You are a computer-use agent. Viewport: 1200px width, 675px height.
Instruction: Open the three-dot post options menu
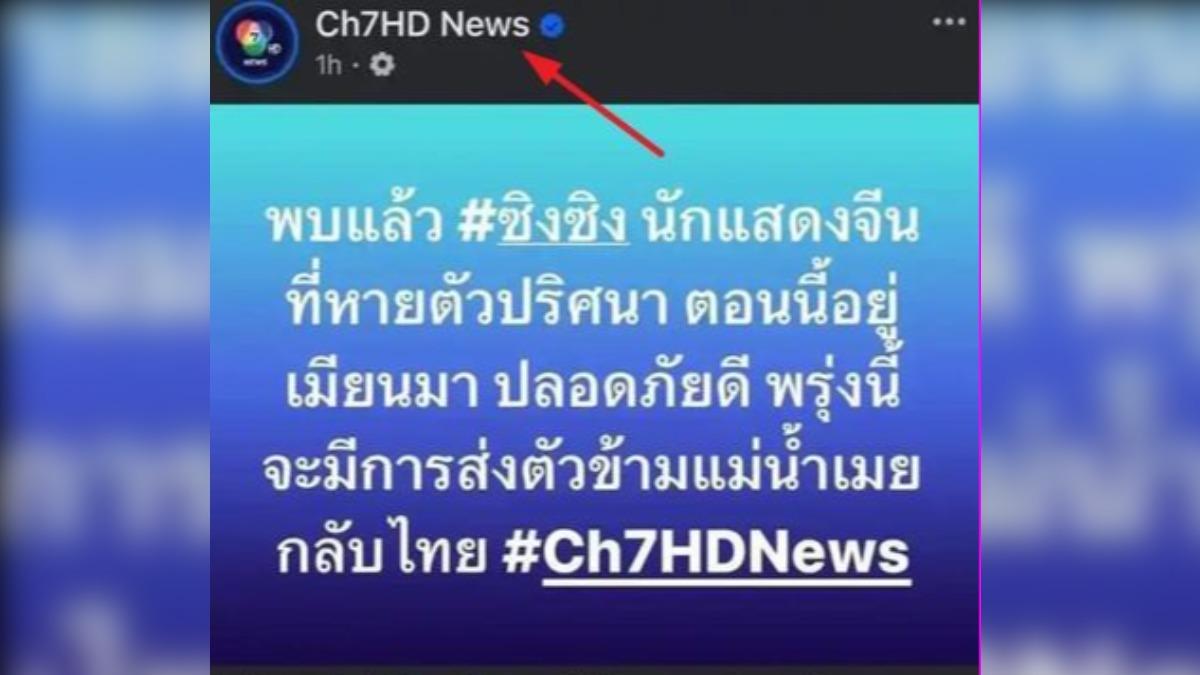point(948,22)
